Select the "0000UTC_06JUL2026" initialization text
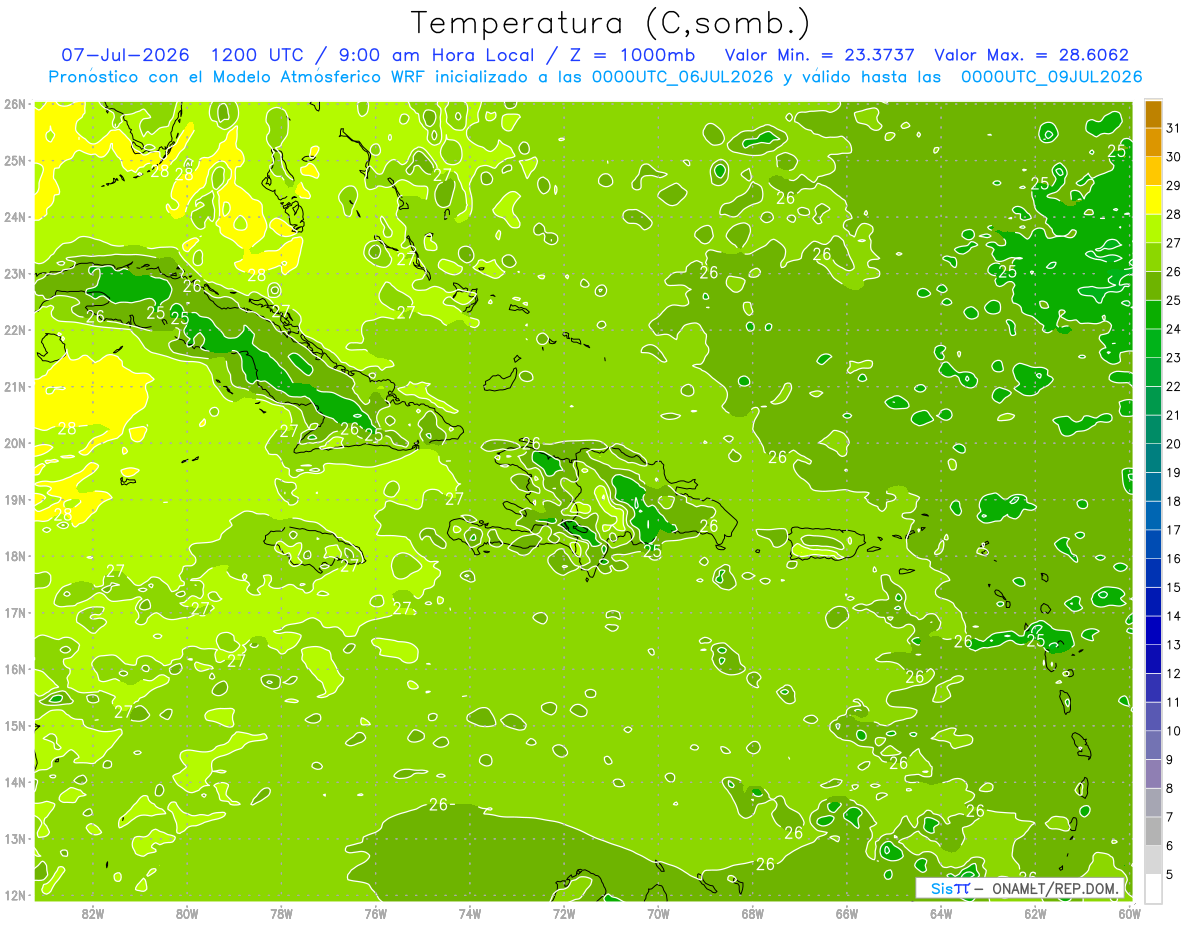 pyautogui.click(x=682, y=76)
